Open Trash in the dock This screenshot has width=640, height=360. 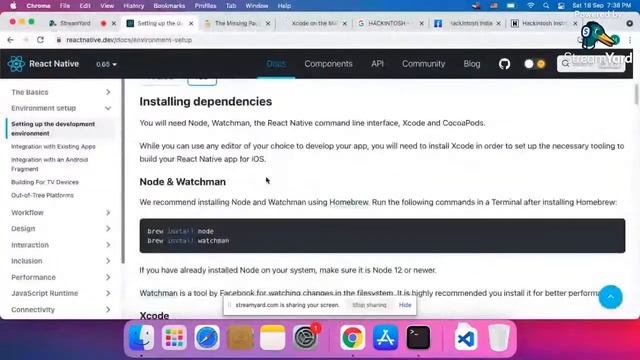pyautogui.click(x=499, y=338)
